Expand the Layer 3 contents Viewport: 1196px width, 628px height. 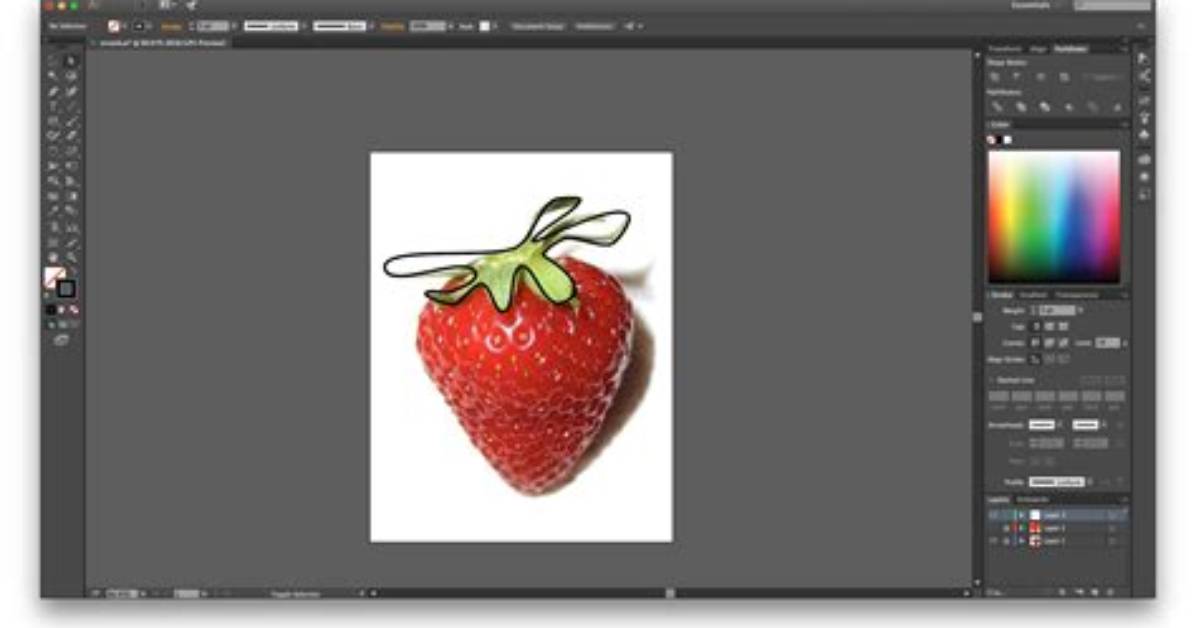[x=1022, y=515]
